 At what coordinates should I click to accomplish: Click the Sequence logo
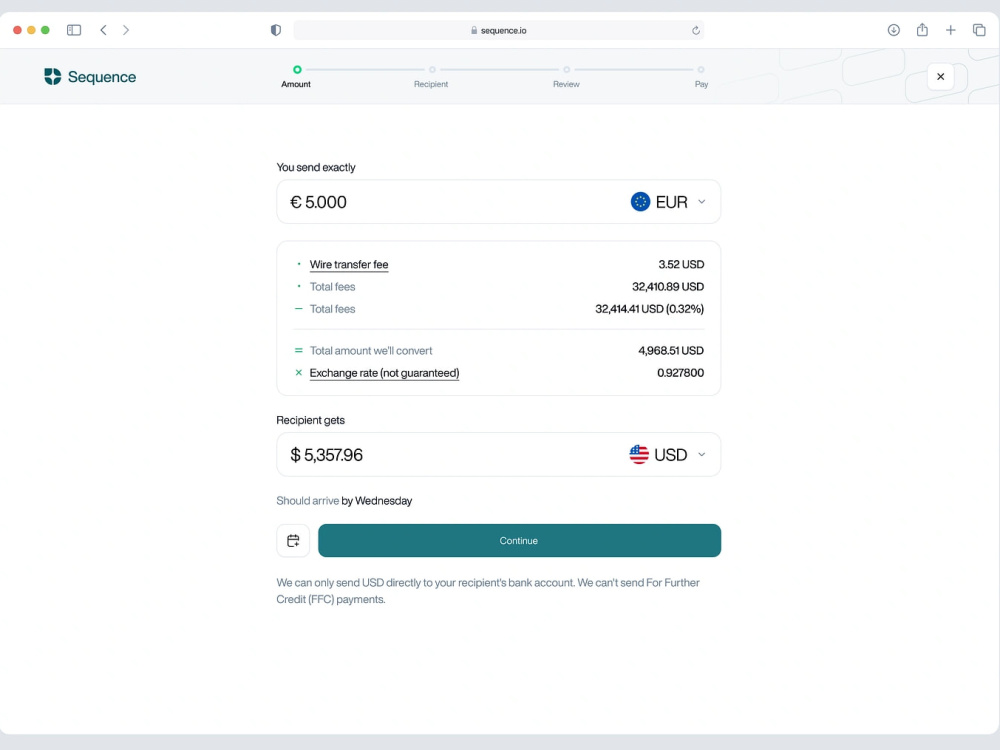click(x=90, y=77)
